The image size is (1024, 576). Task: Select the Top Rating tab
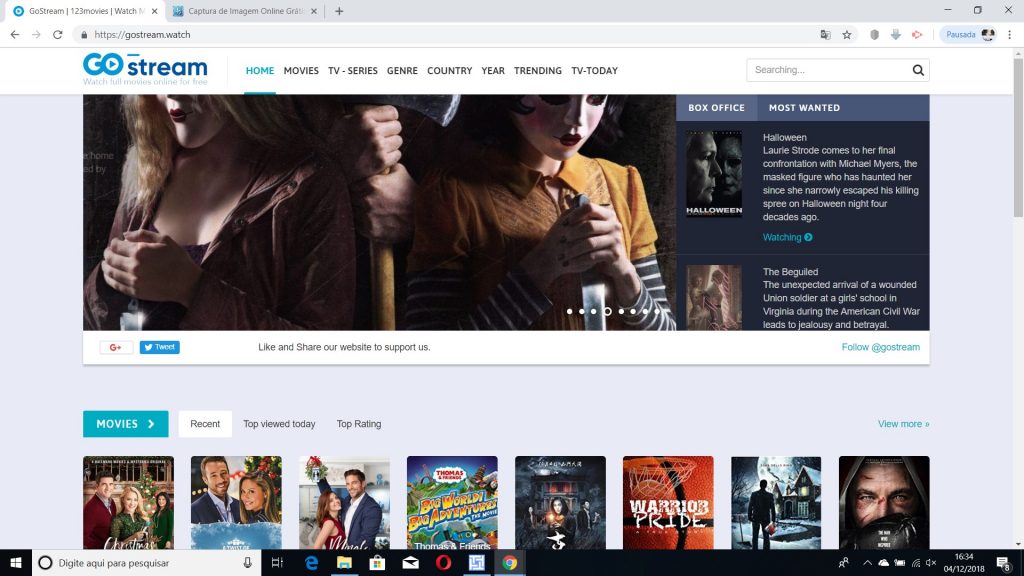click(x=358, y=423)
